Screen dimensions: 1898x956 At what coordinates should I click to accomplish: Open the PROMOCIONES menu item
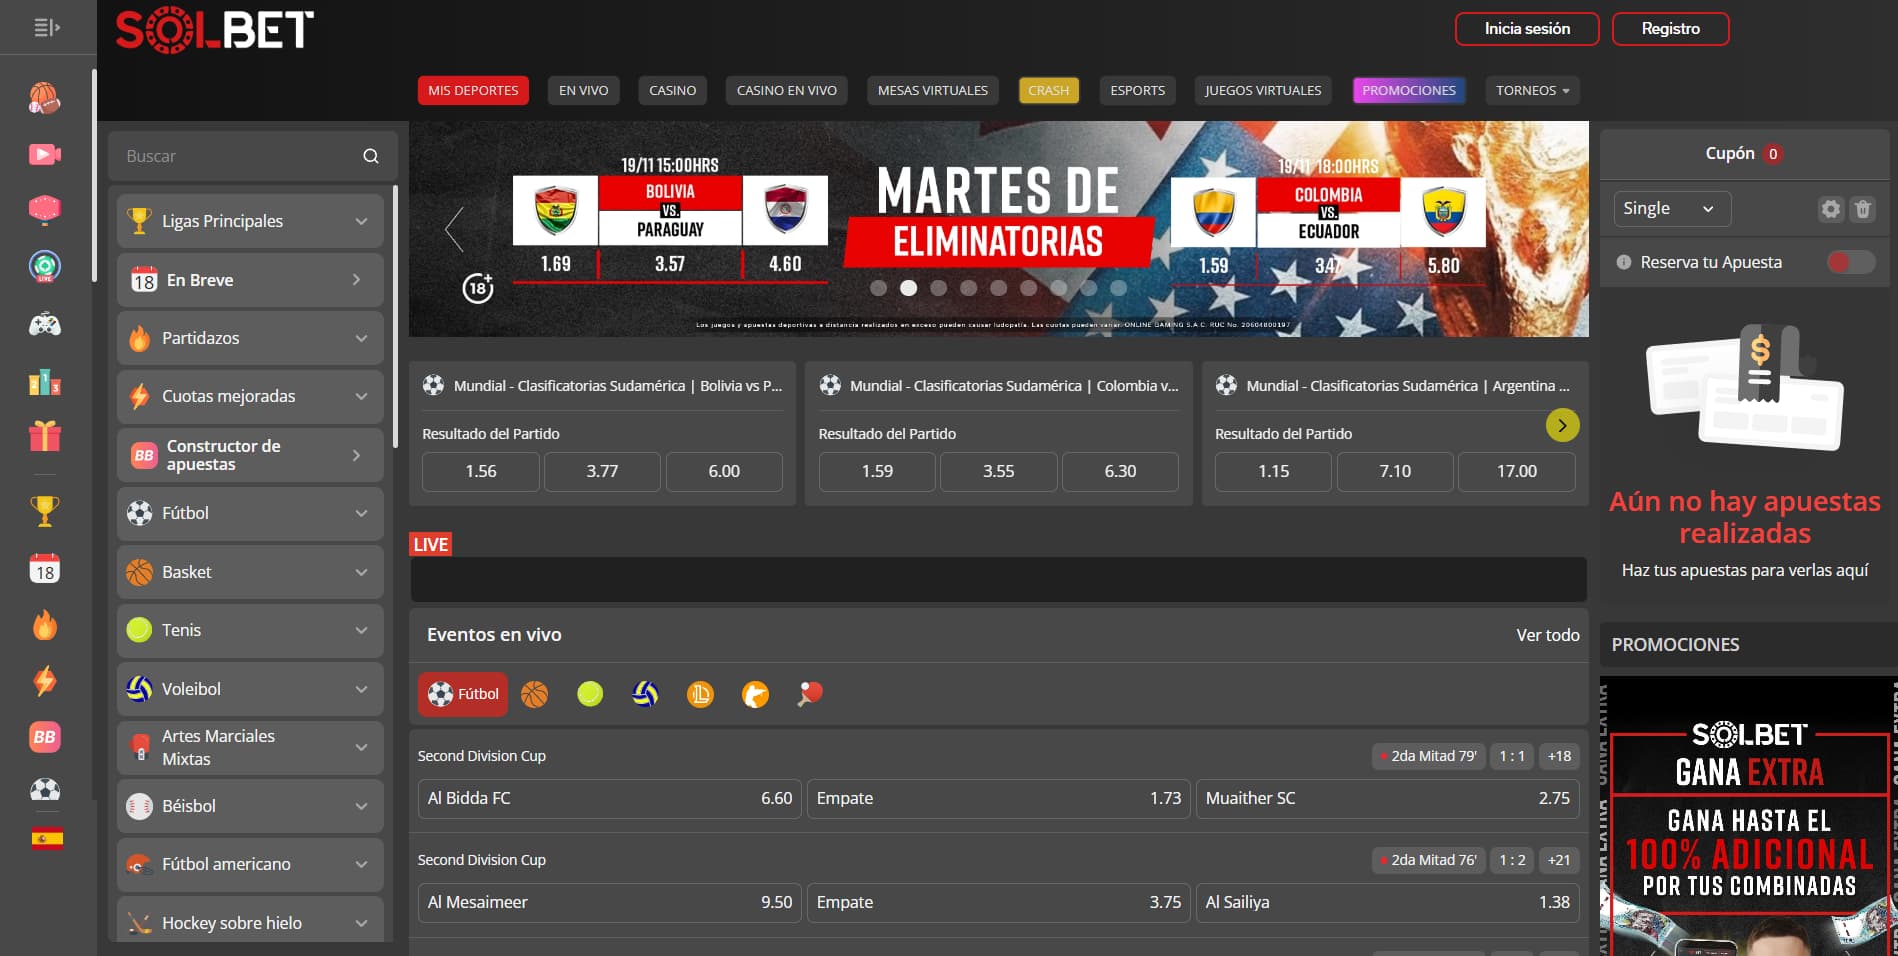tap(1408, 90)
